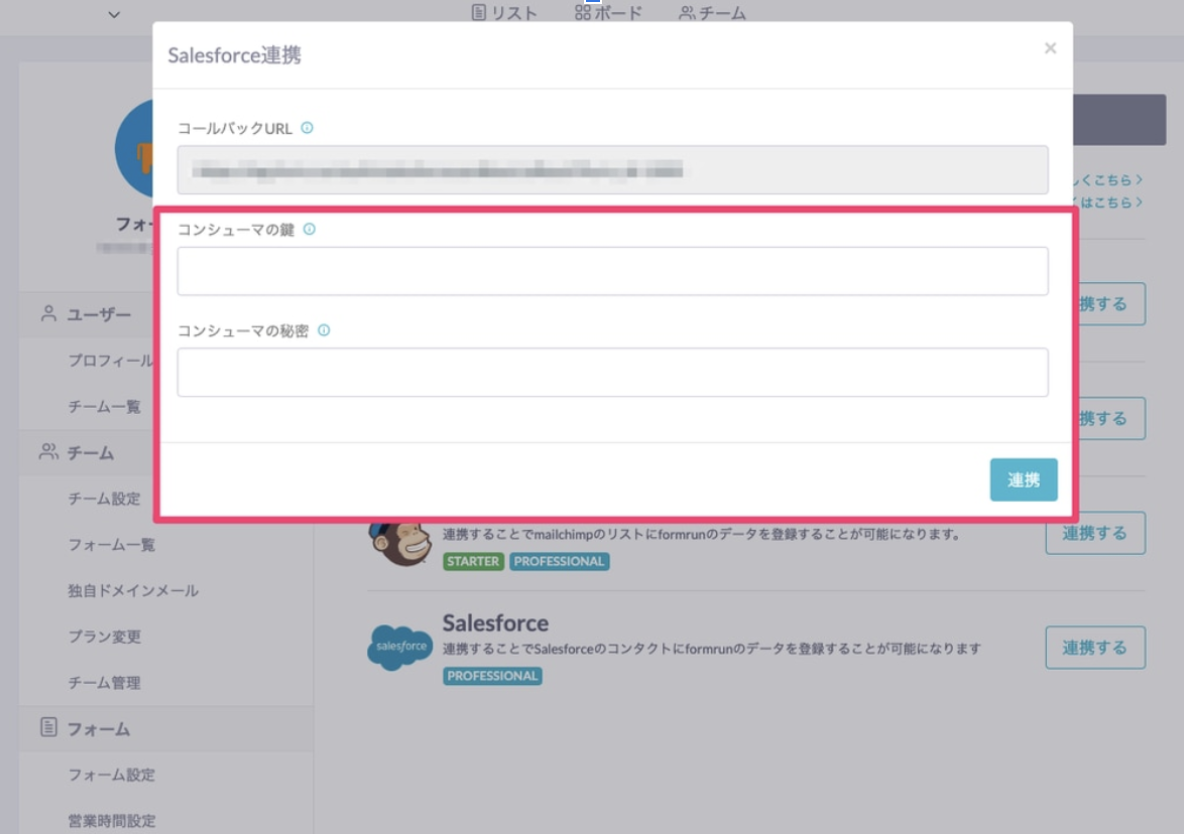Screen dimensions: 1184x834
Task: Click the チーム group icon in sidebar
Action: [x=47, y=453]
